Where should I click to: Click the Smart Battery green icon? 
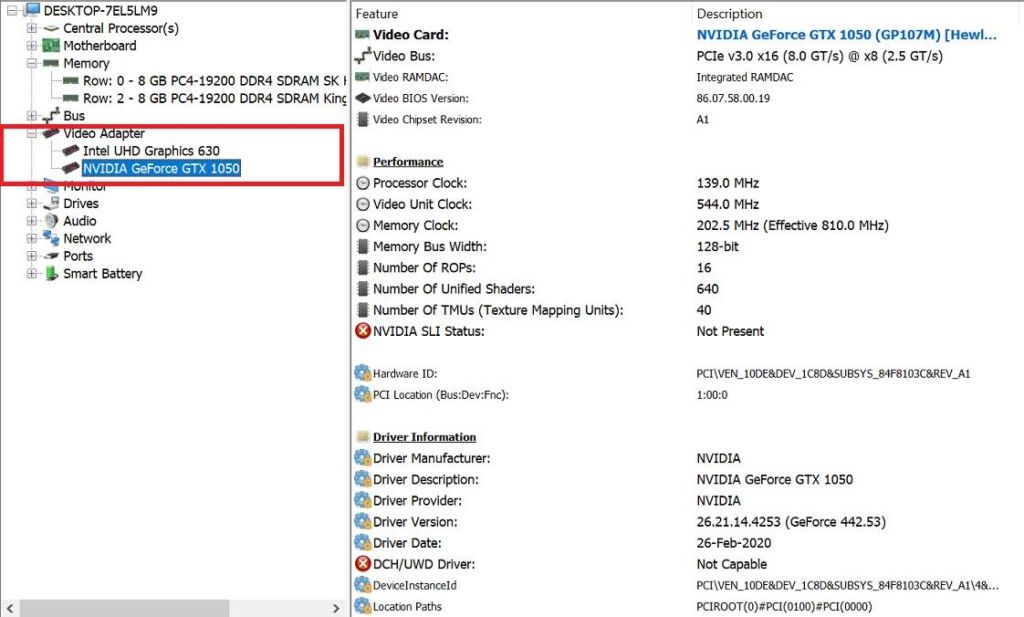(x=51, y=274)
